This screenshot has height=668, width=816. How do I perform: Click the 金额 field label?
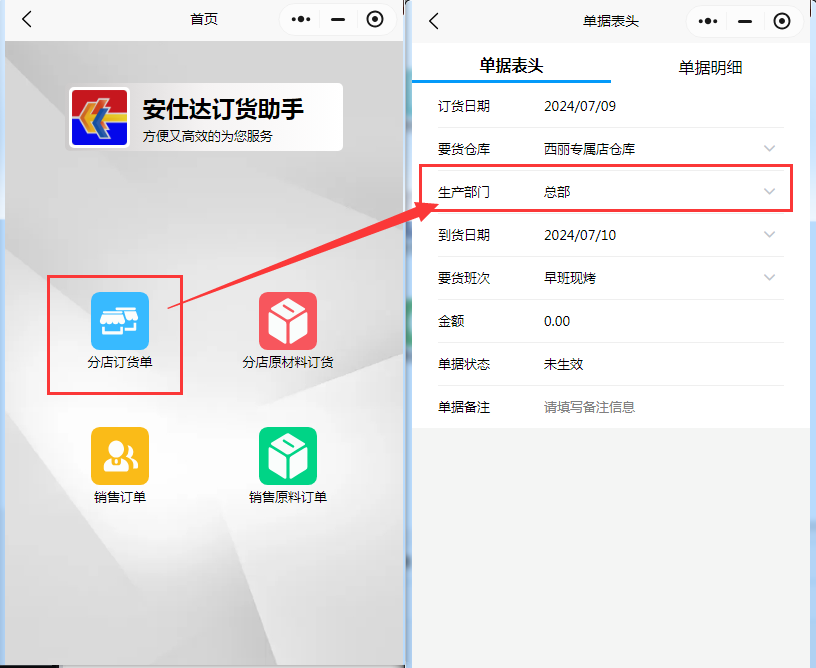tap(451, 321)
